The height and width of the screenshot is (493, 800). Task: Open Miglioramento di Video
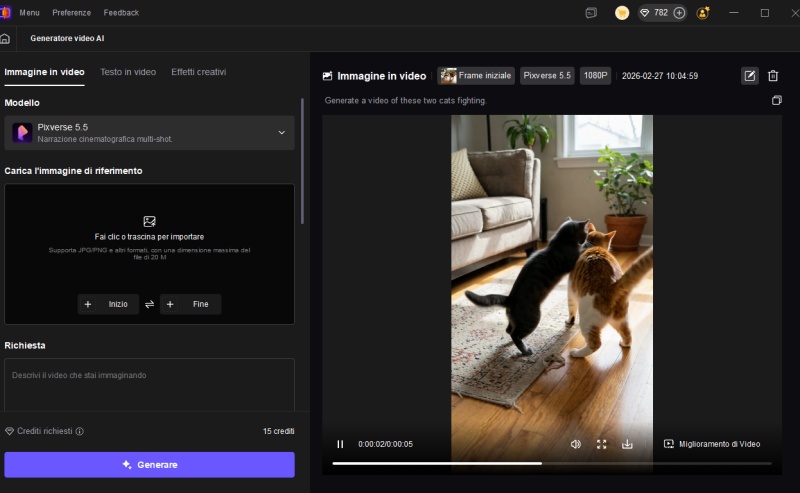[712, 444]
